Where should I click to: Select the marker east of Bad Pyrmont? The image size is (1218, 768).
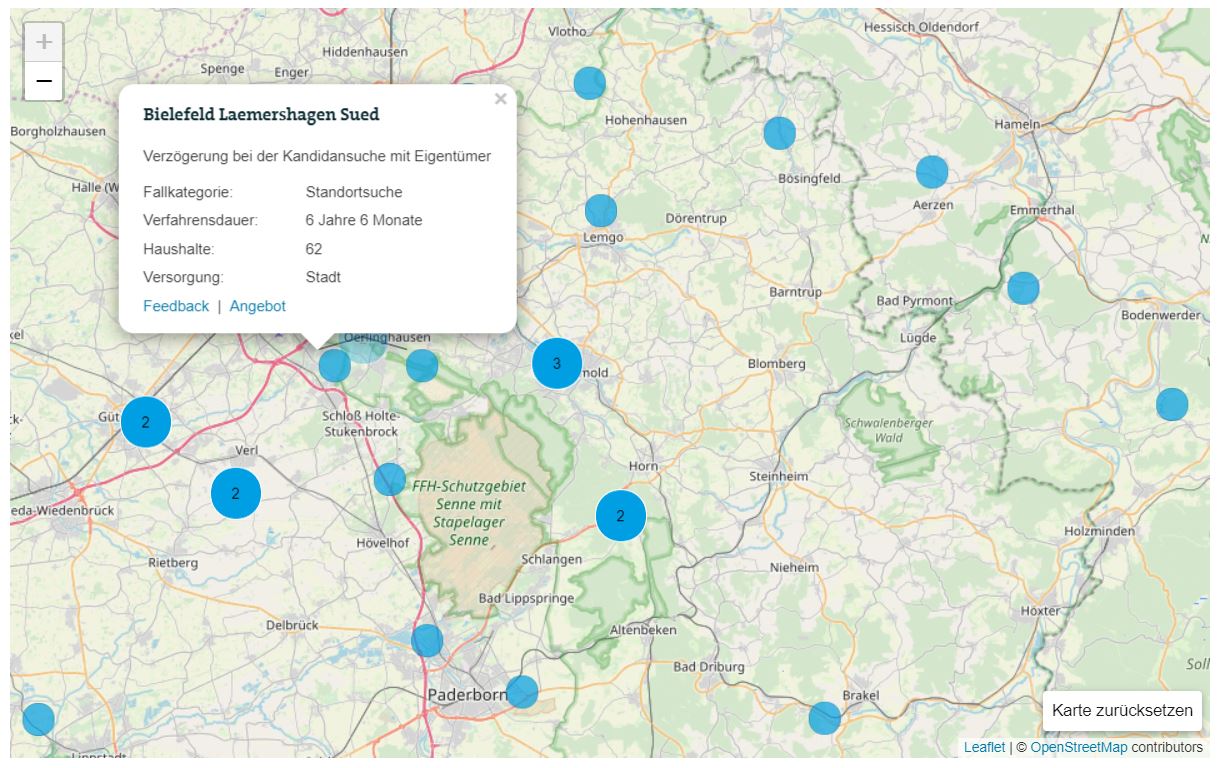[x=1023, y=288]
